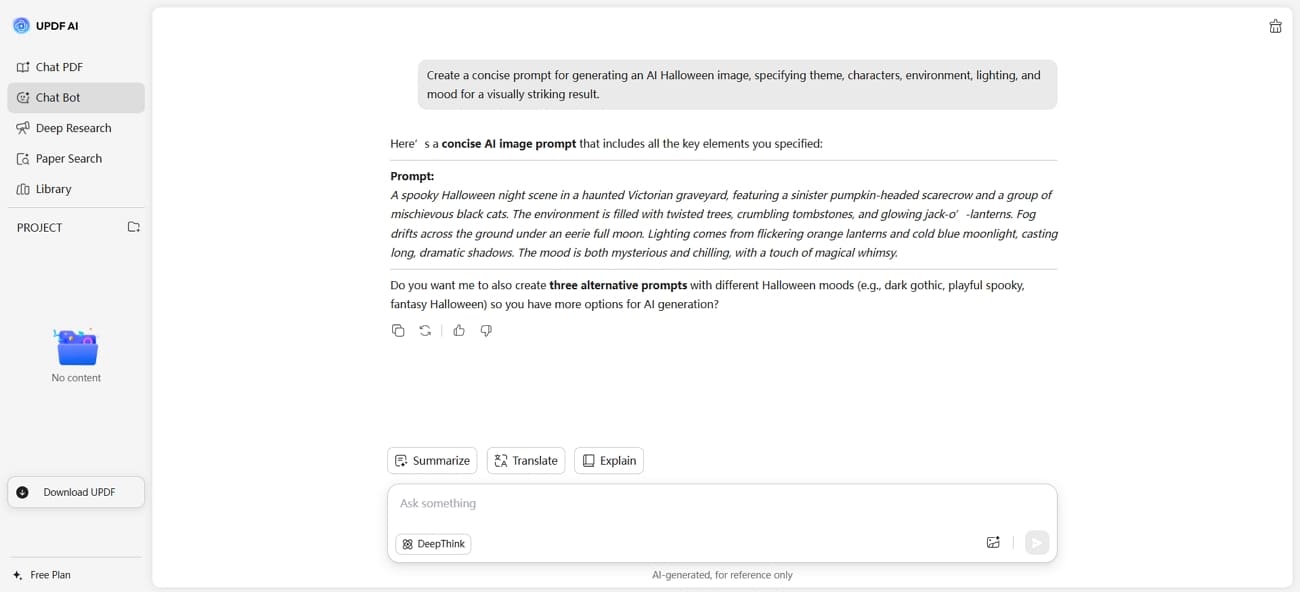Image resolution: width=1300 pixels, height=592 pixels.
Task: Give a thumbs up to the response
Action: [x=458, y=330]
